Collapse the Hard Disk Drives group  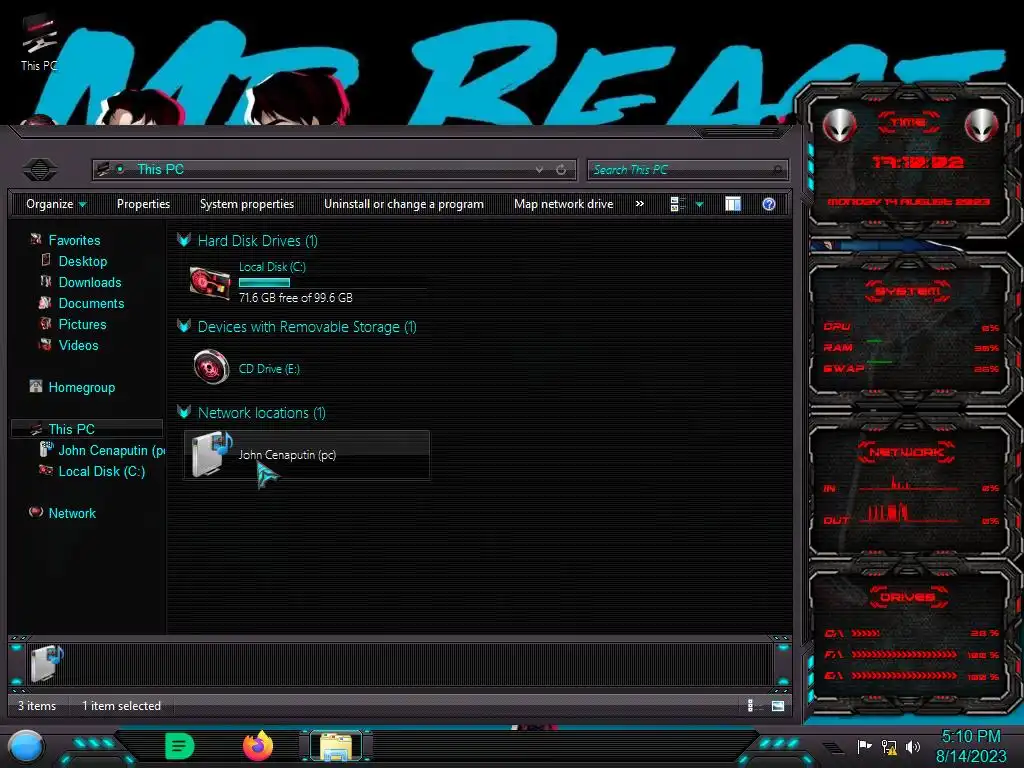[x=184, y=240]
